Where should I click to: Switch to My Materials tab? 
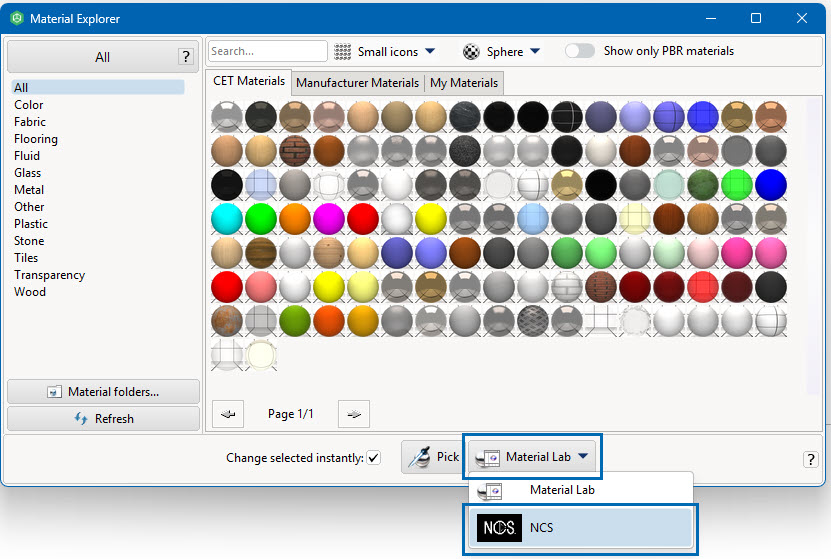[464, 83]
